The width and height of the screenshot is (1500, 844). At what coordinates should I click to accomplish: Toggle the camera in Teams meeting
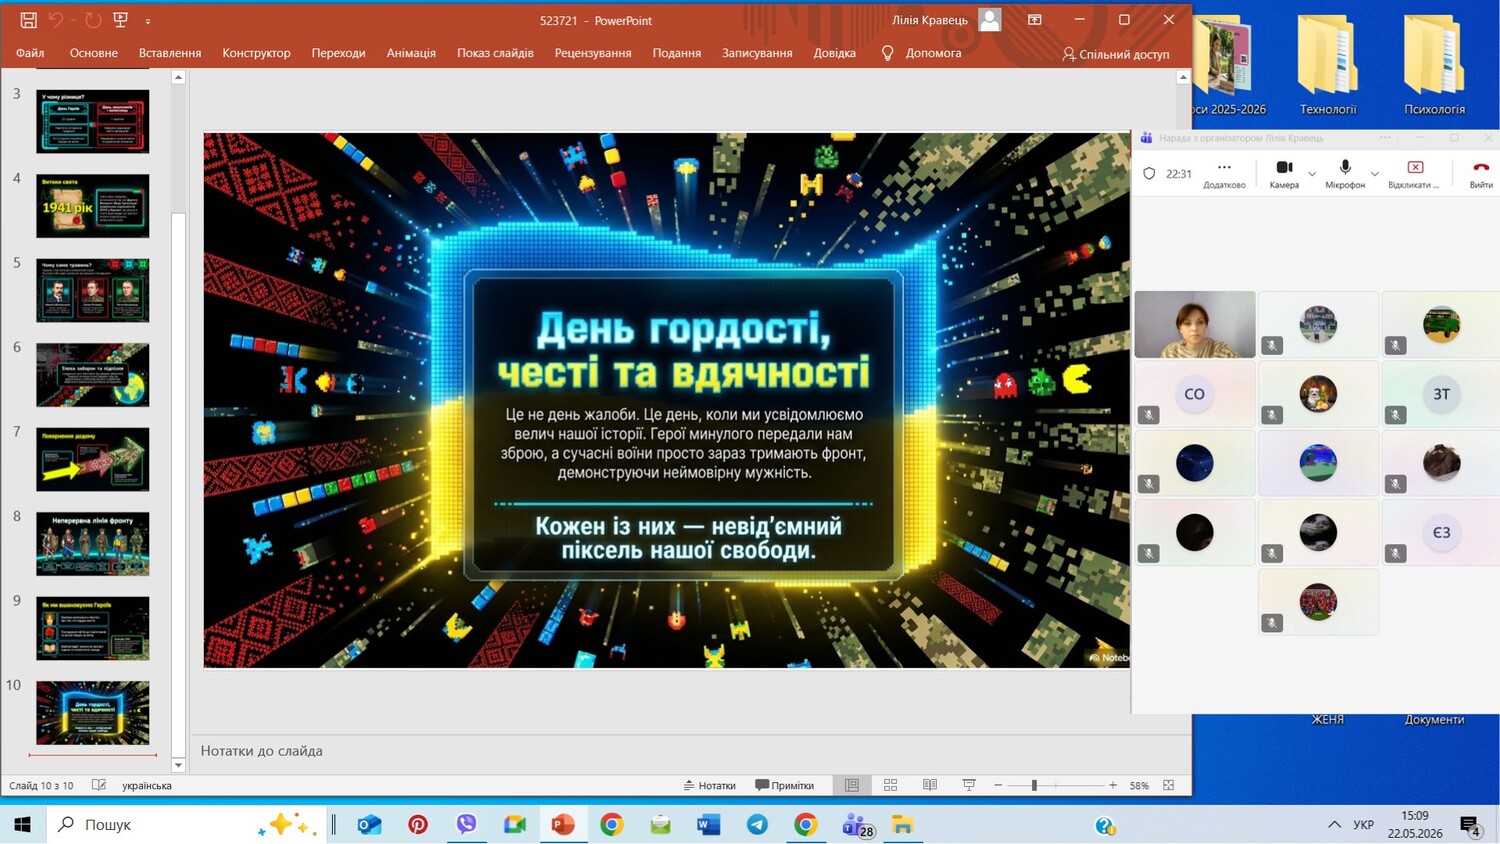click(1284, 173)
